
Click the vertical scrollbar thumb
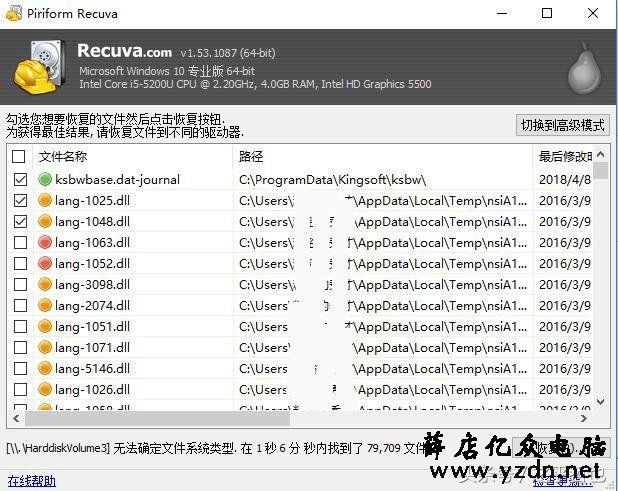click(600, 170)
